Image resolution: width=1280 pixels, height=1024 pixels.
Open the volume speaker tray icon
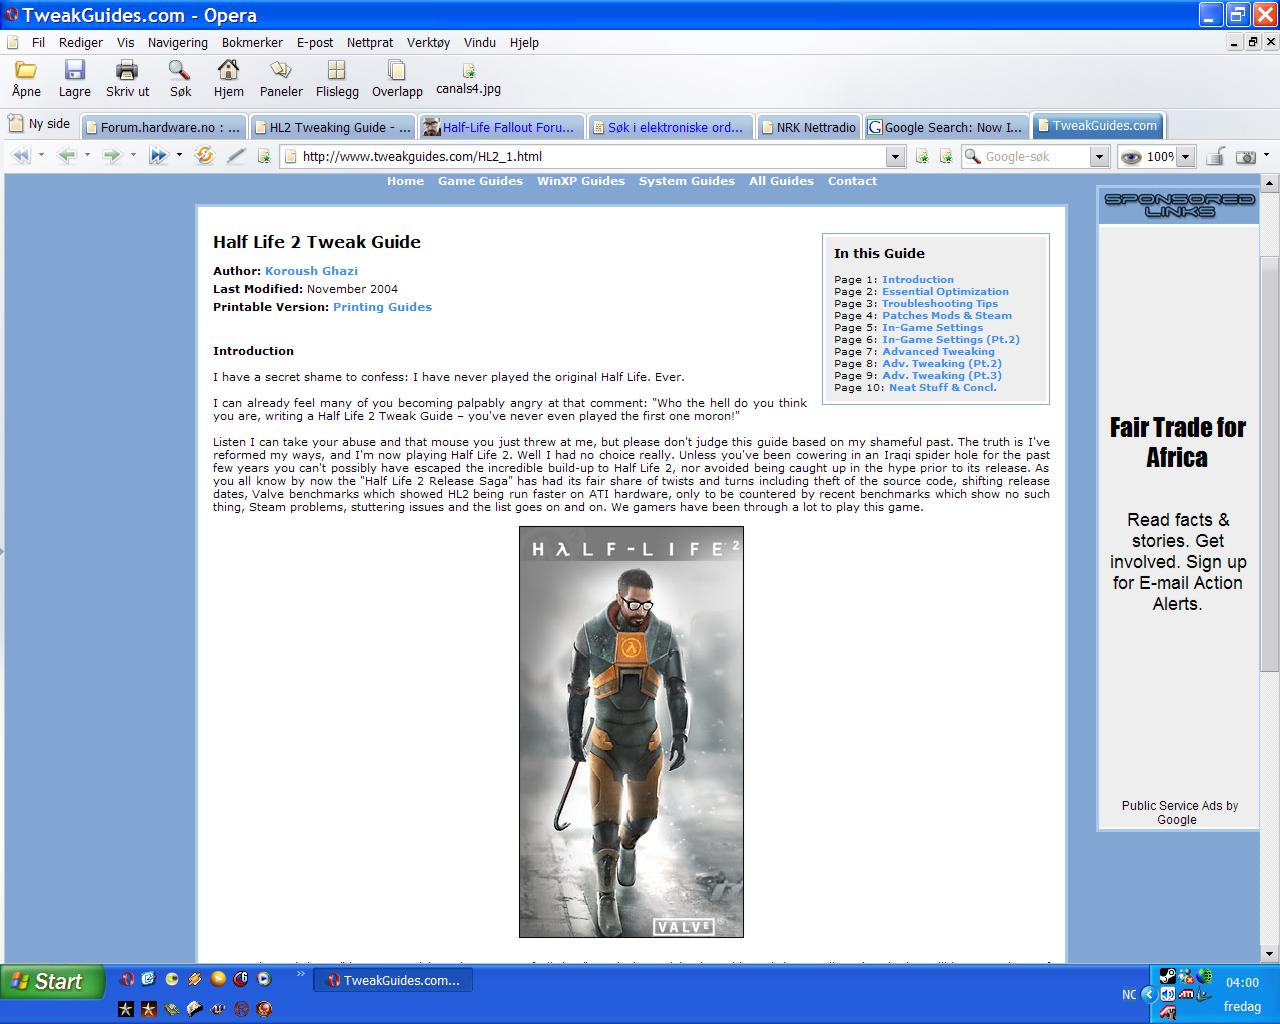click(1168, 994)
